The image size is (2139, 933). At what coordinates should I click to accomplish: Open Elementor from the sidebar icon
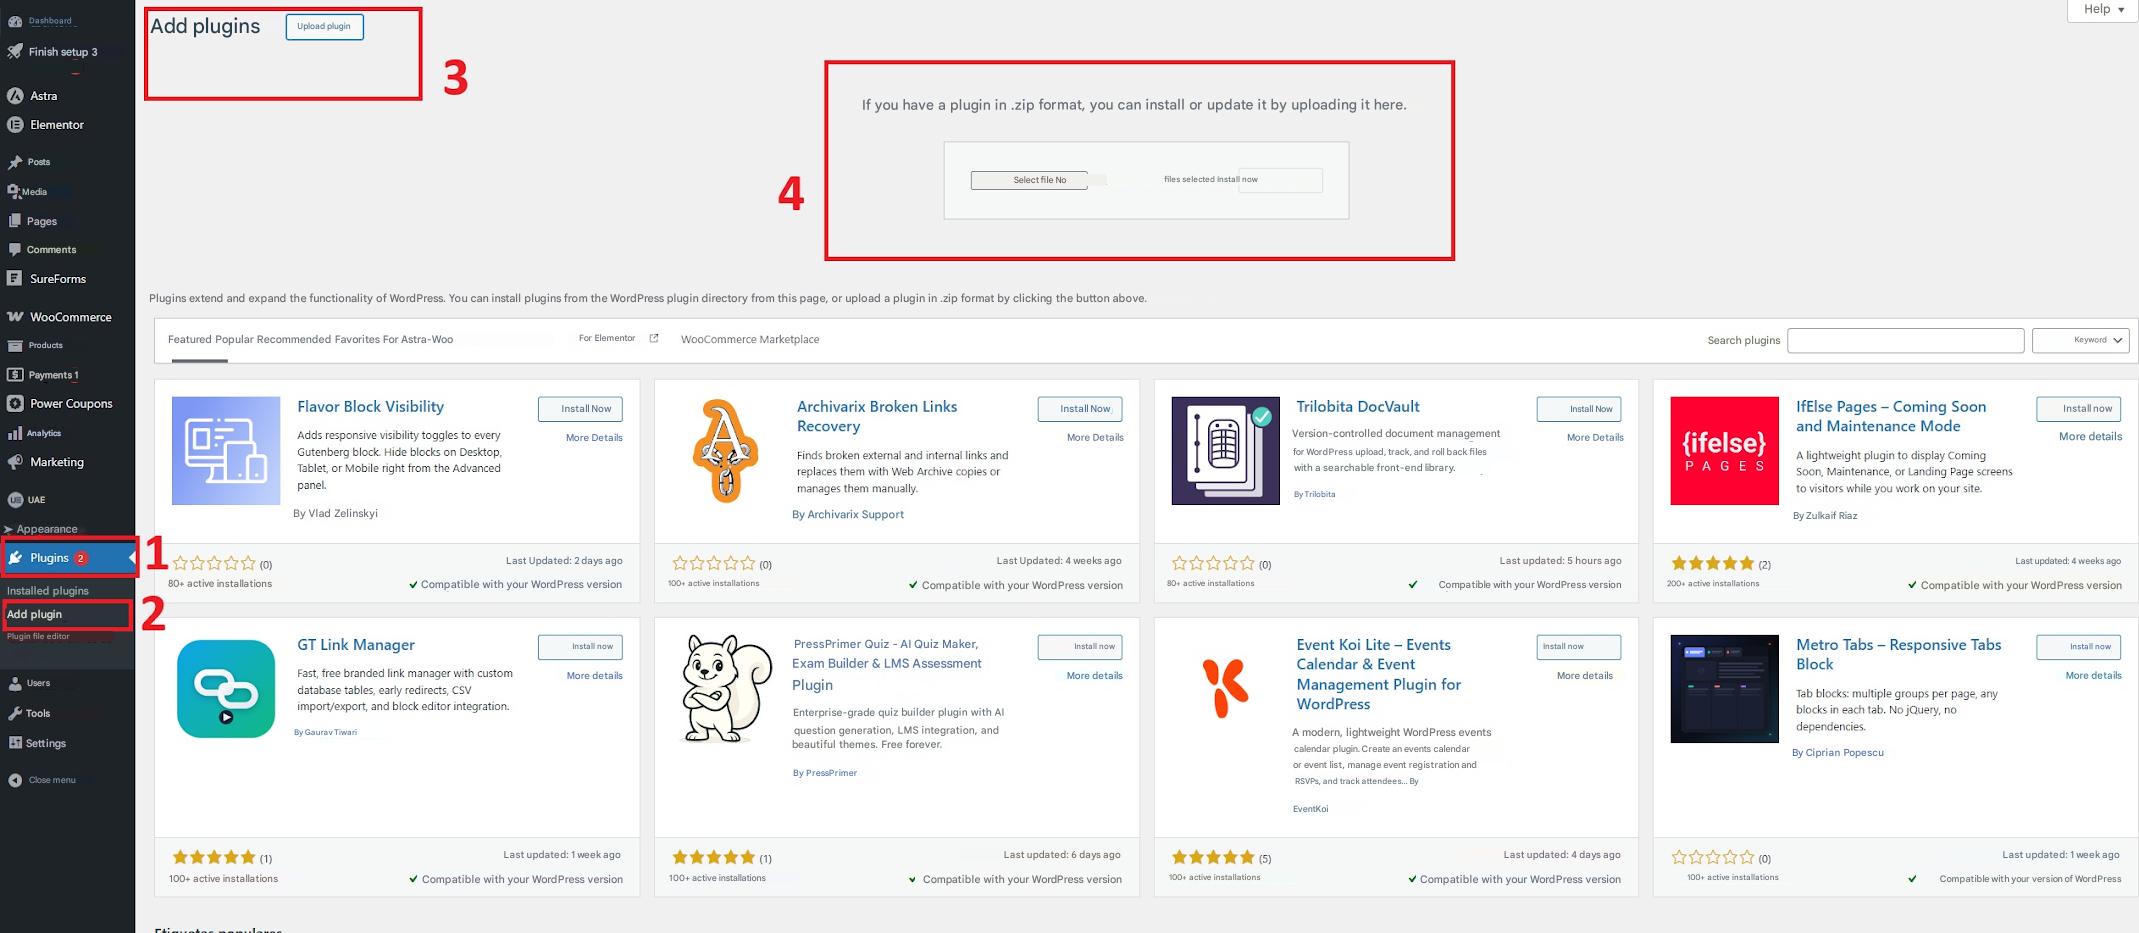pos(15,125)
